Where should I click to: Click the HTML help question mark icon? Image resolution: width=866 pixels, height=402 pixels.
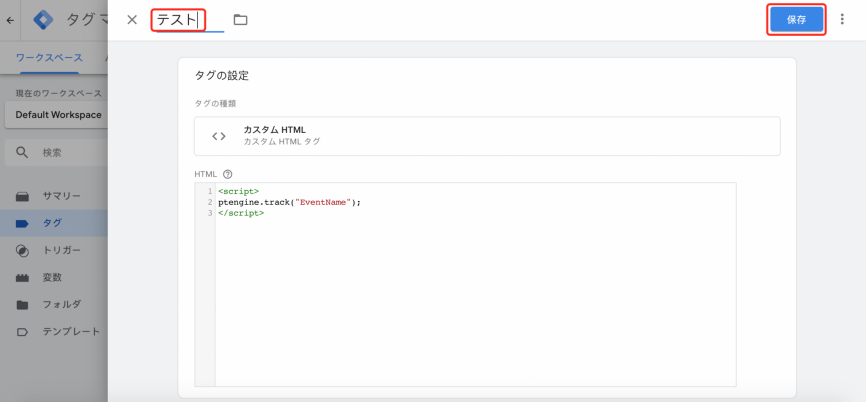[x=228, y=174]
